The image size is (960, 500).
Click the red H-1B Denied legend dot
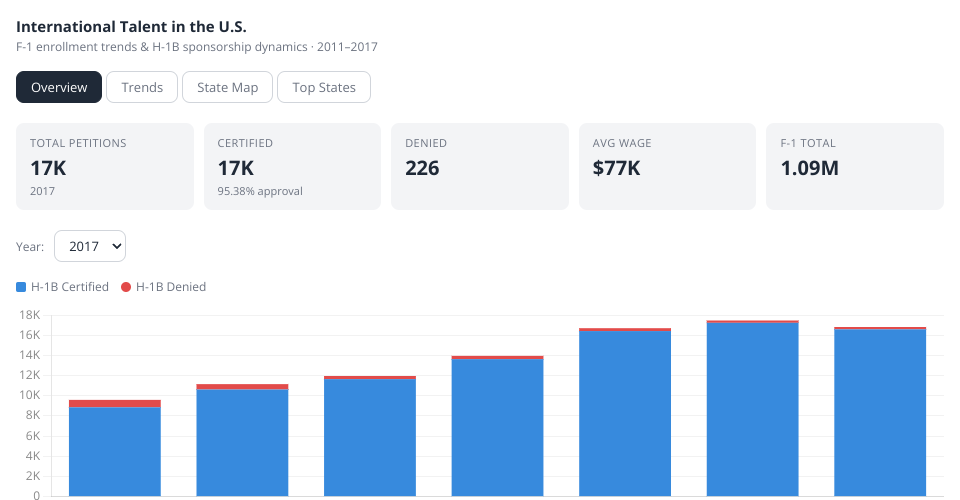tap(126, 287)
